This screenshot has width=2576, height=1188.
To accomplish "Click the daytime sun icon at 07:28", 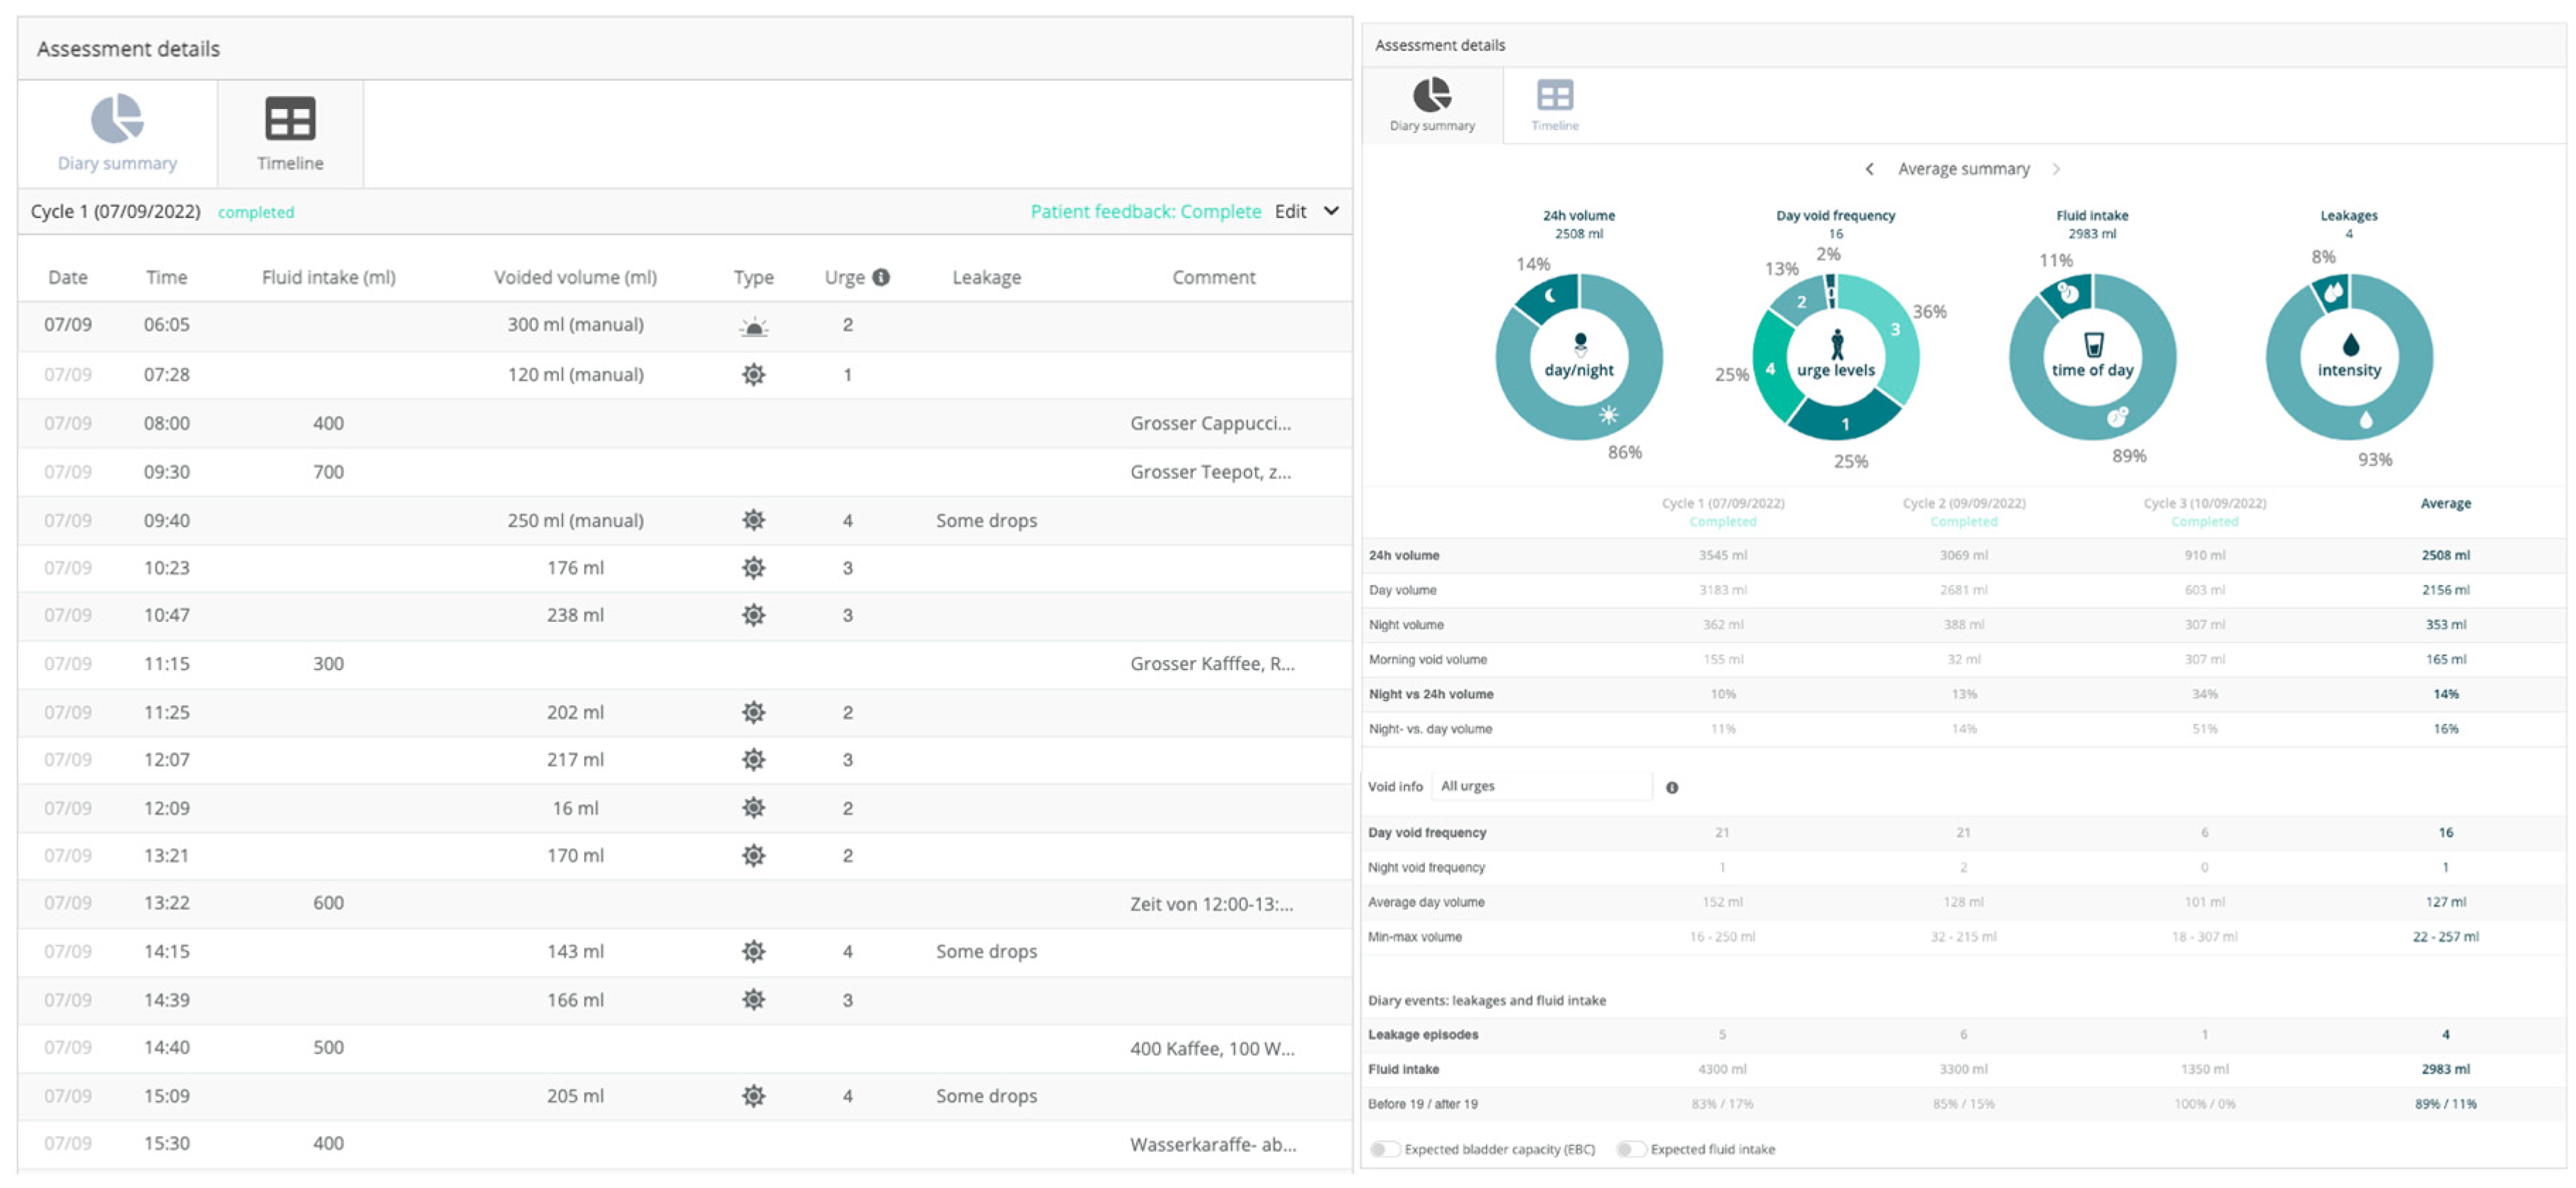I will [x=753, y=375].
